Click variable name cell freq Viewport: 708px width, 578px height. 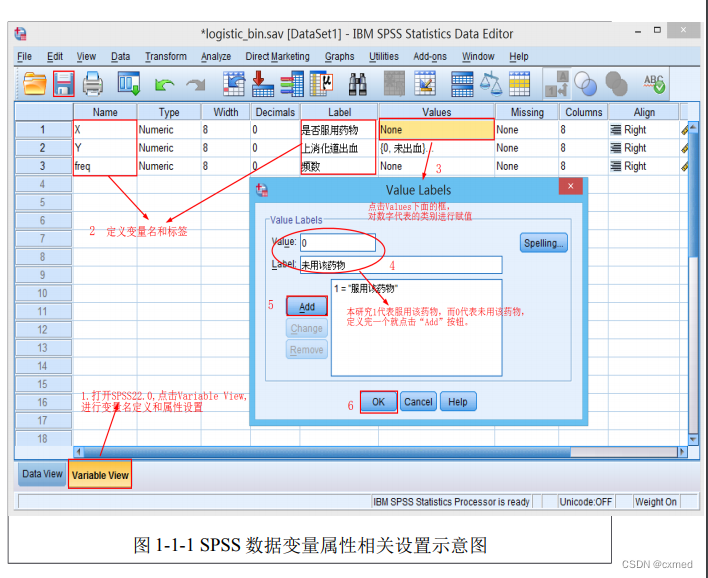(x=105, y=166)
